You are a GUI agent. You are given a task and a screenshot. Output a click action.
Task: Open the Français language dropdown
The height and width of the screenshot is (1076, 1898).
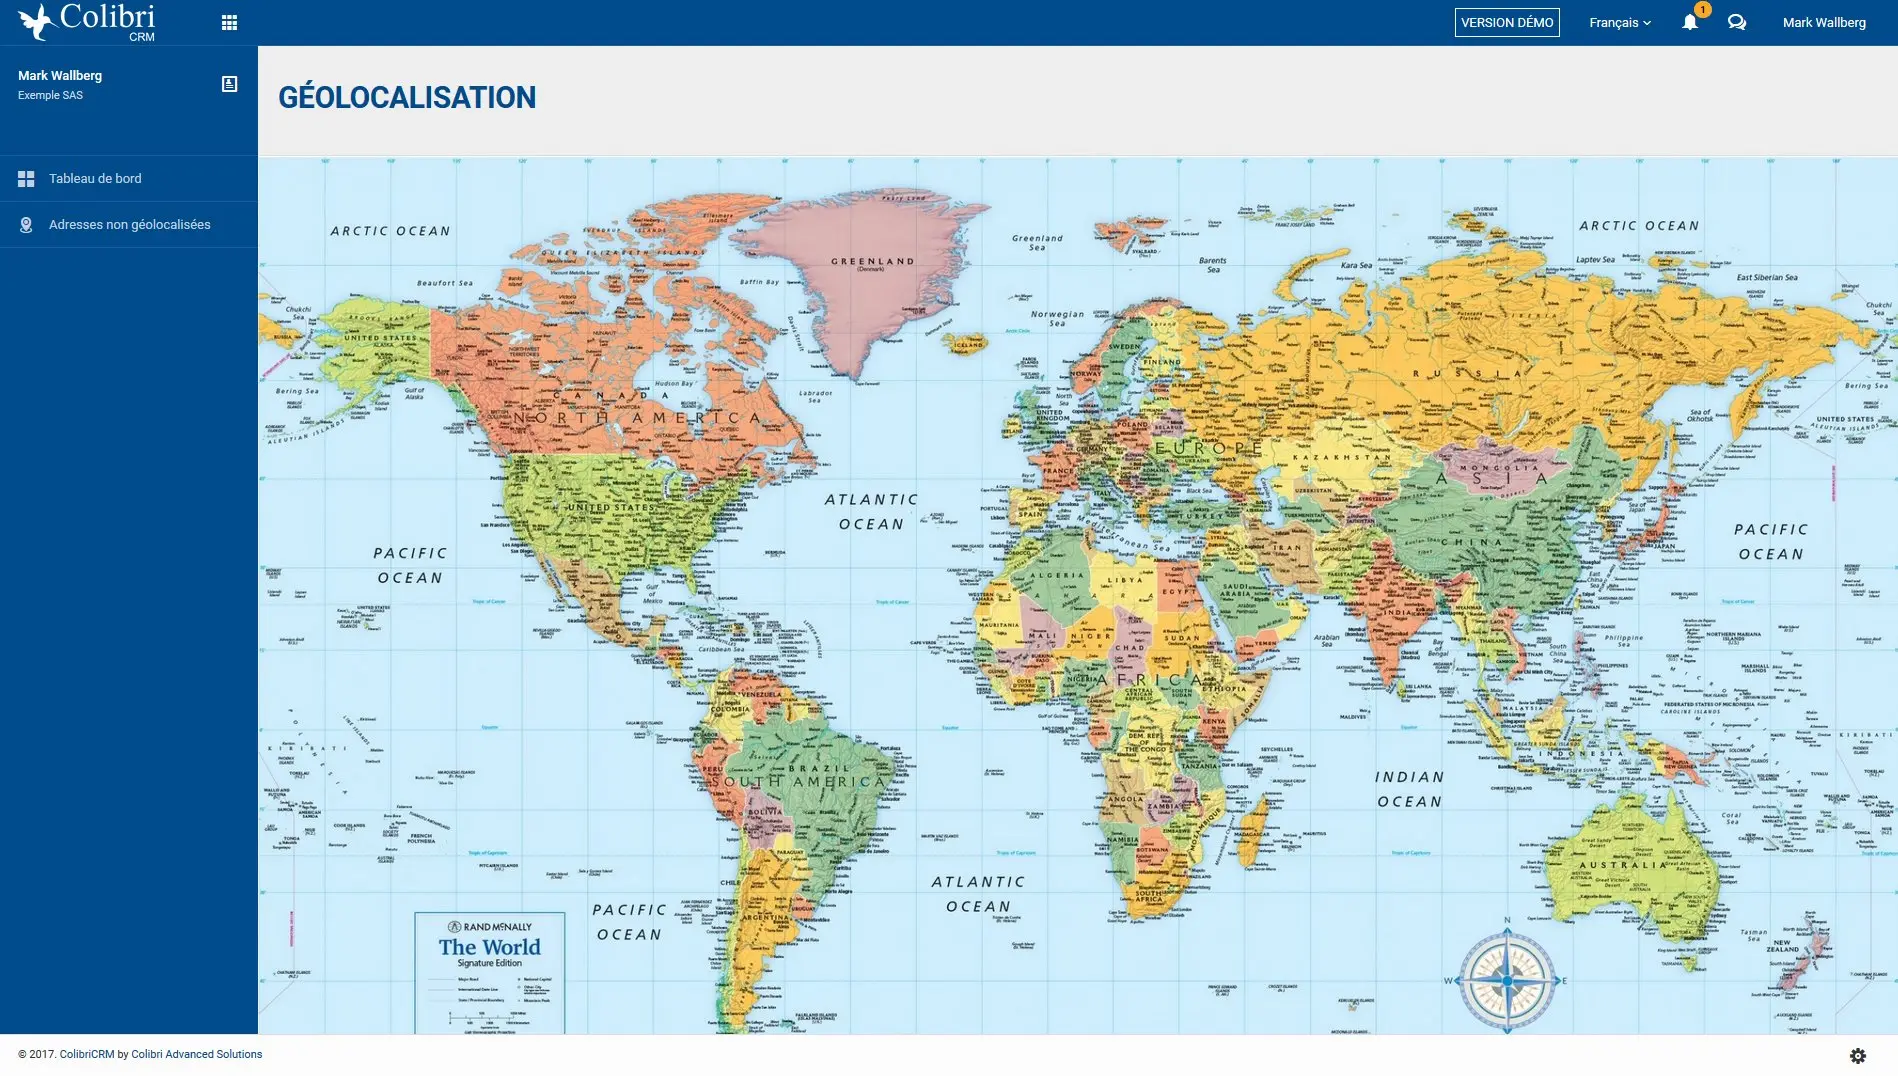click(1619, 23)
